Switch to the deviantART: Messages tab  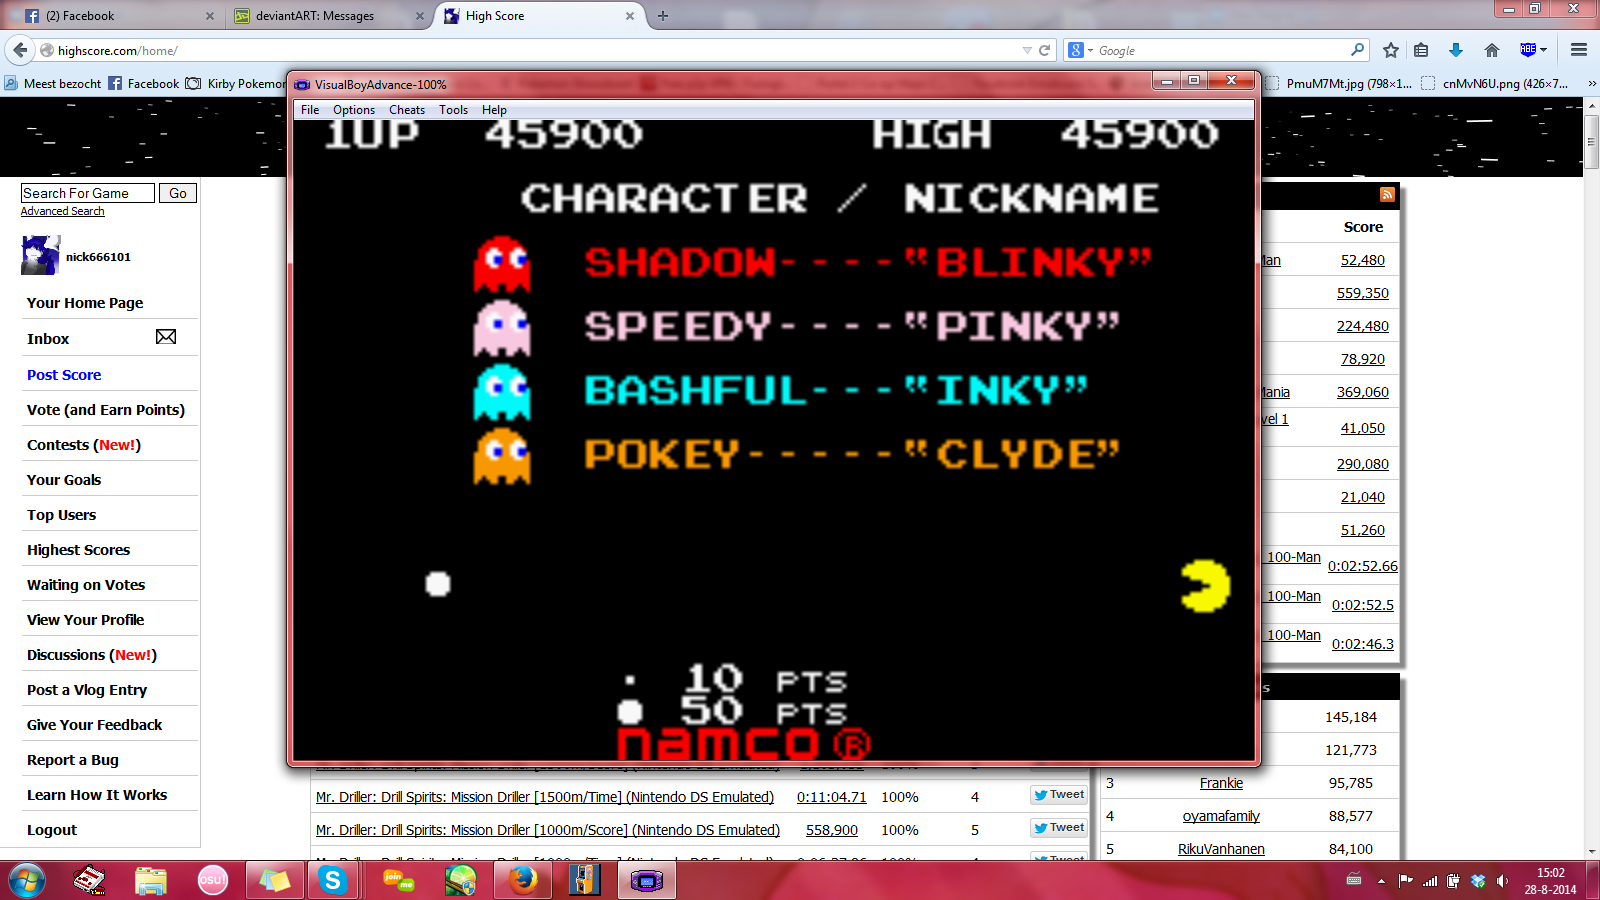315,16
